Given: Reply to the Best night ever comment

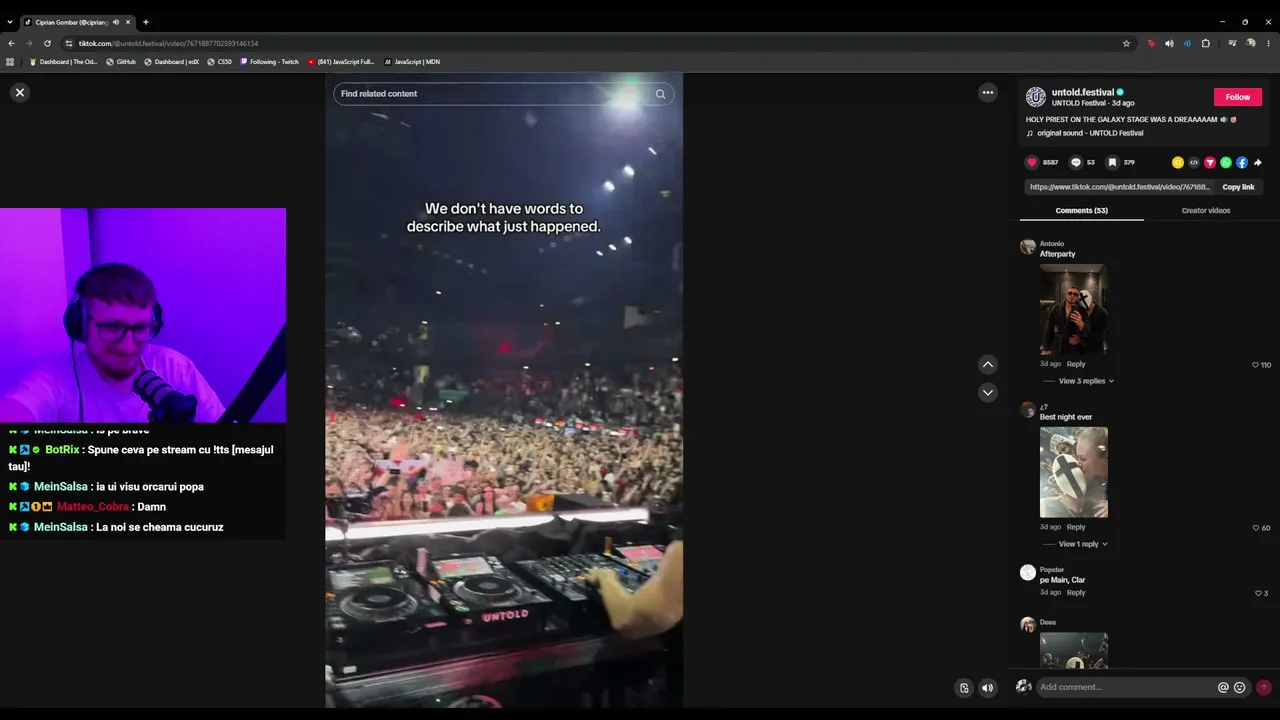Looking at the screenshot, I should [x=1076, y=527].
